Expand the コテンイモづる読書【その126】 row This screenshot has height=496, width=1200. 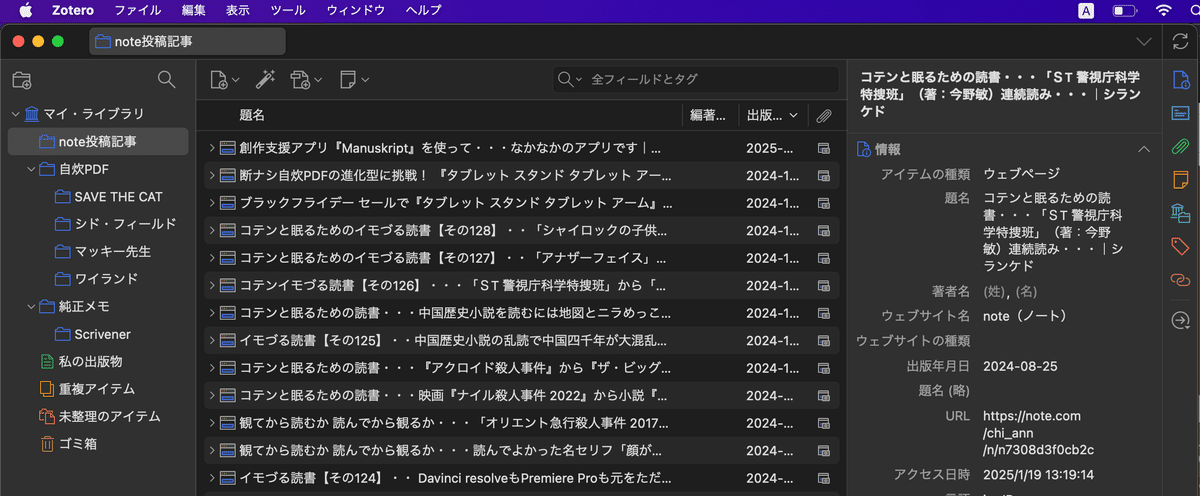pos(211,285)
